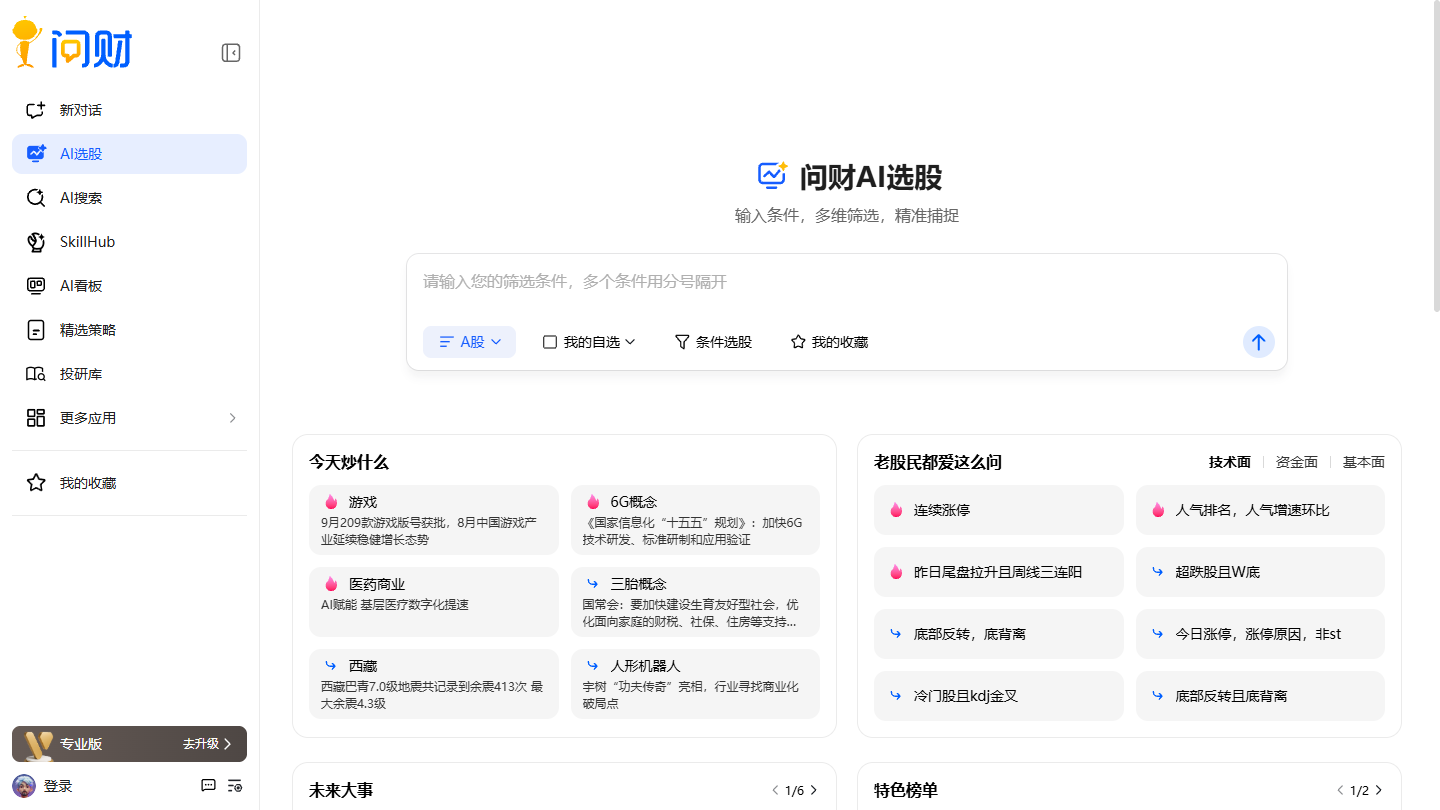This screenshot has height=810, width=1440.
Task: Open the 医药商业 topic card
Action: (434, 602)
